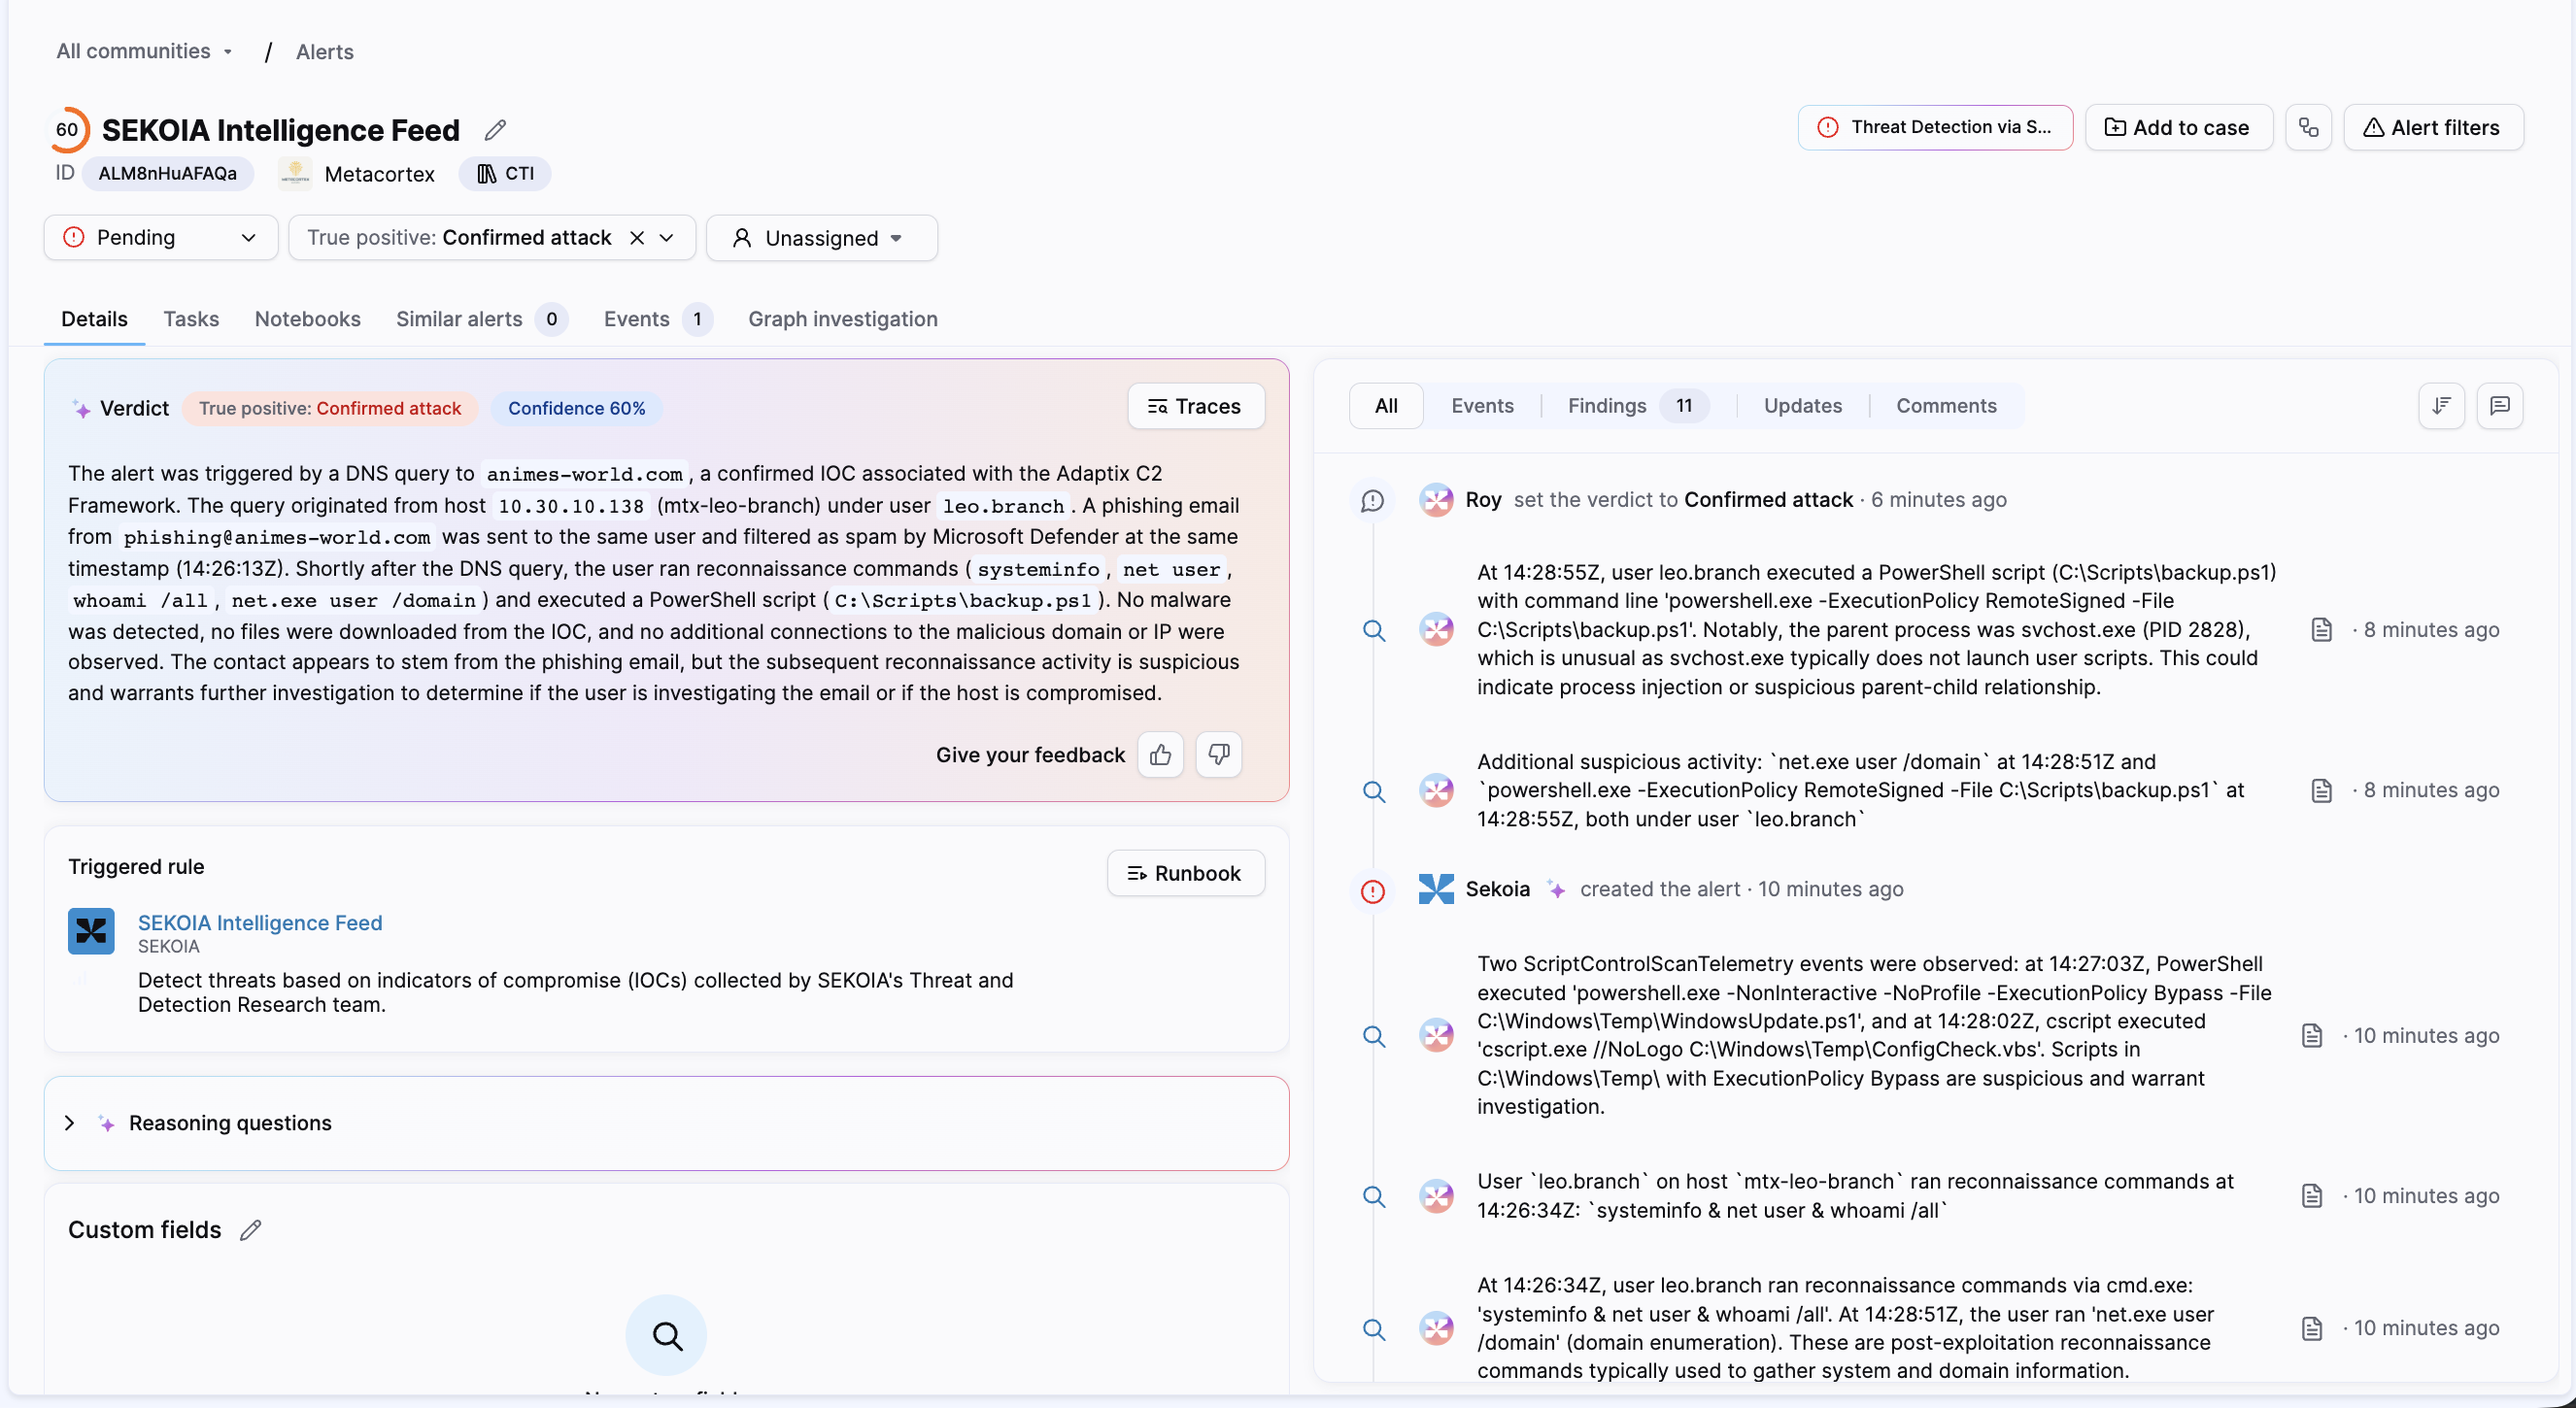Open the Runbook for the triggered rule
Image resolution: width=2576 pixels, height=1408 pixels.
point(1185,873)
